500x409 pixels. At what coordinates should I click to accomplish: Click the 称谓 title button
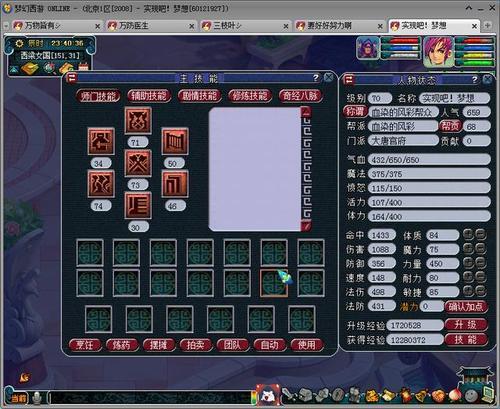click(x=355, y=112)
